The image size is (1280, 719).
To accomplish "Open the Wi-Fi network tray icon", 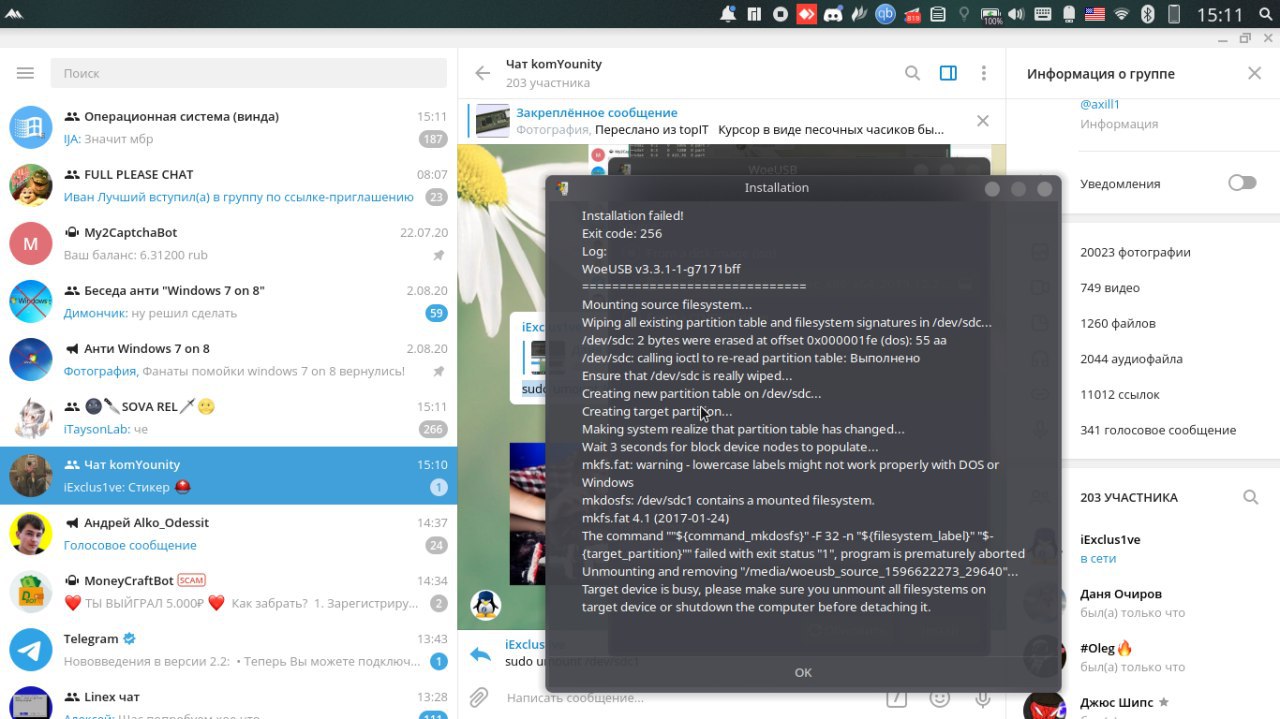I will pos(1122,14).
